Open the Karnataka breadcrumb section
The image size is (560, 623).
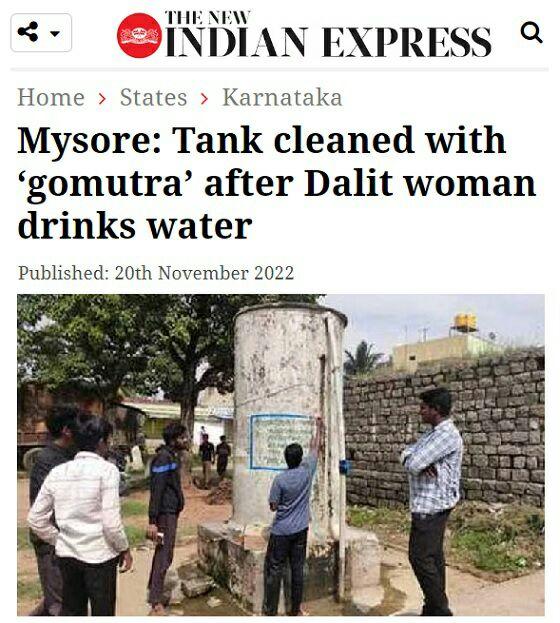[x=282, y=97]
